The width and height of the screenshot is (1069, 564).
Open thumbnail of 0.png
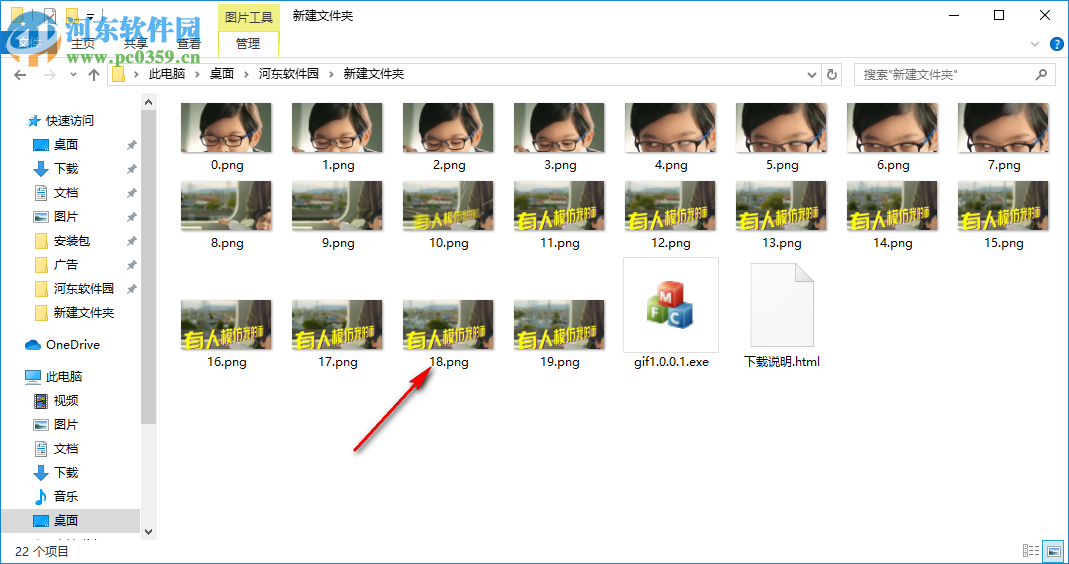(x=226, y=128)
